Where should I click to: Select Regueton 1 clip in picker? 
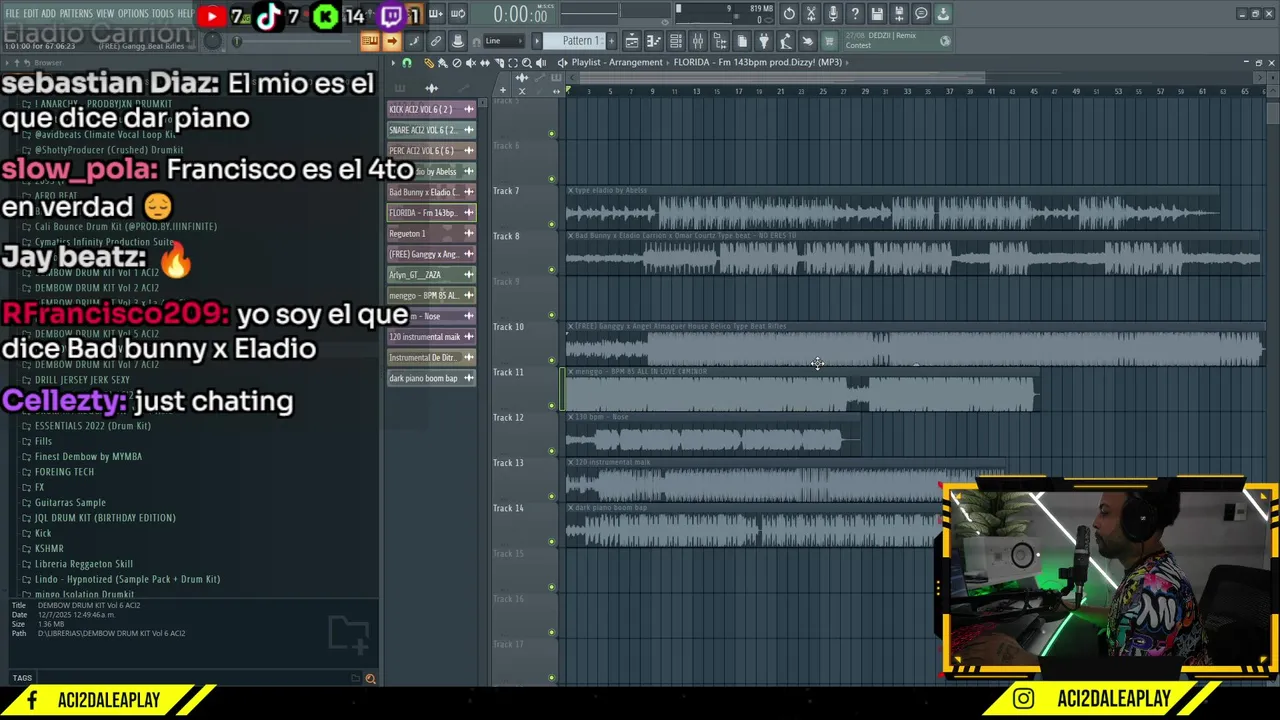point(431,233)
